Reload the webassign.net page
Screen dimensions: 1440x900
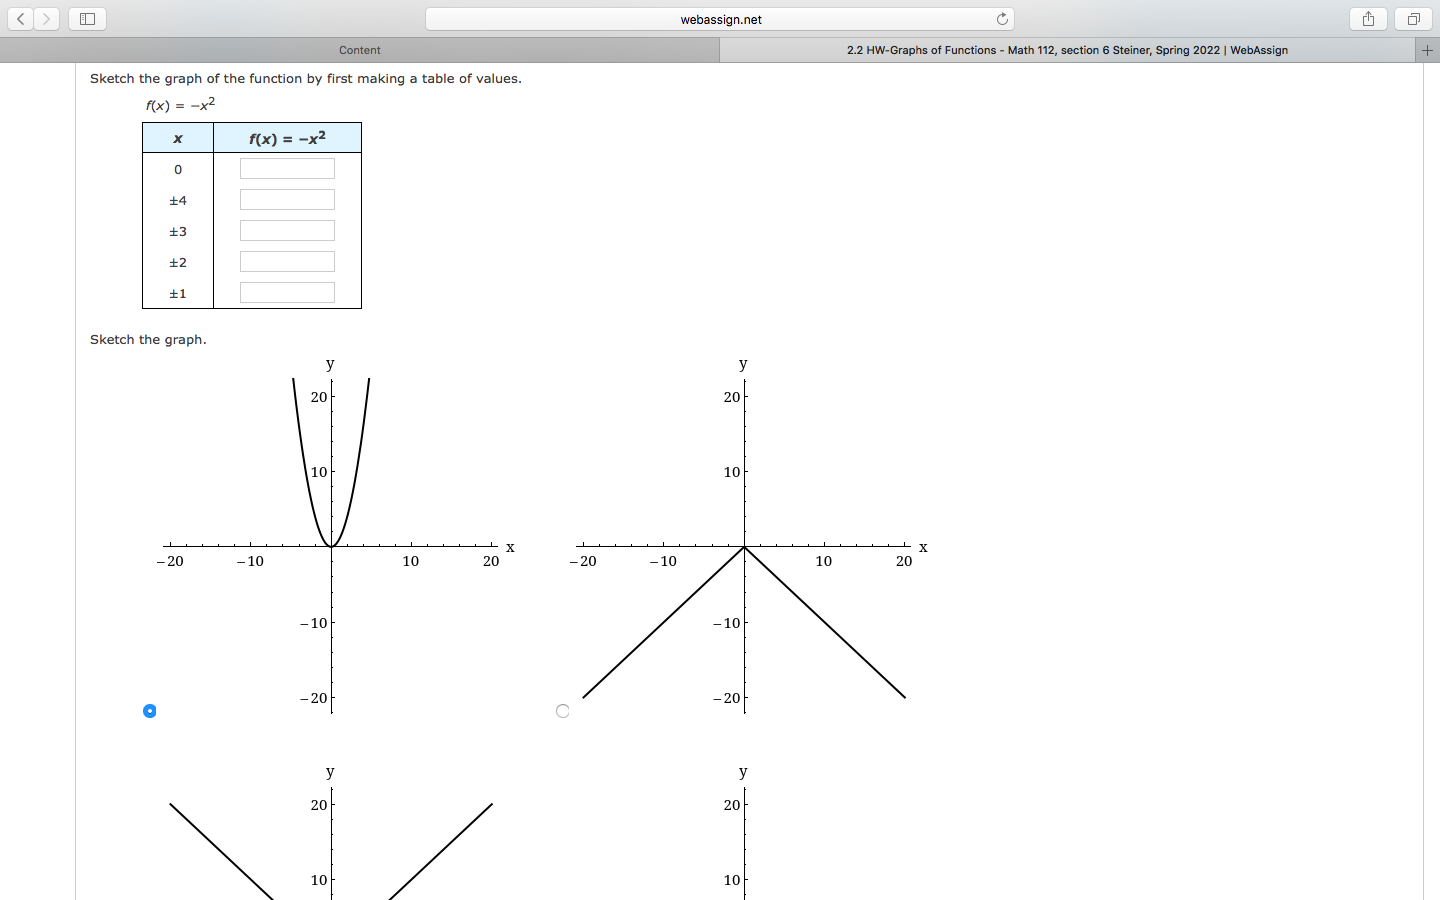click(1002, 19)
